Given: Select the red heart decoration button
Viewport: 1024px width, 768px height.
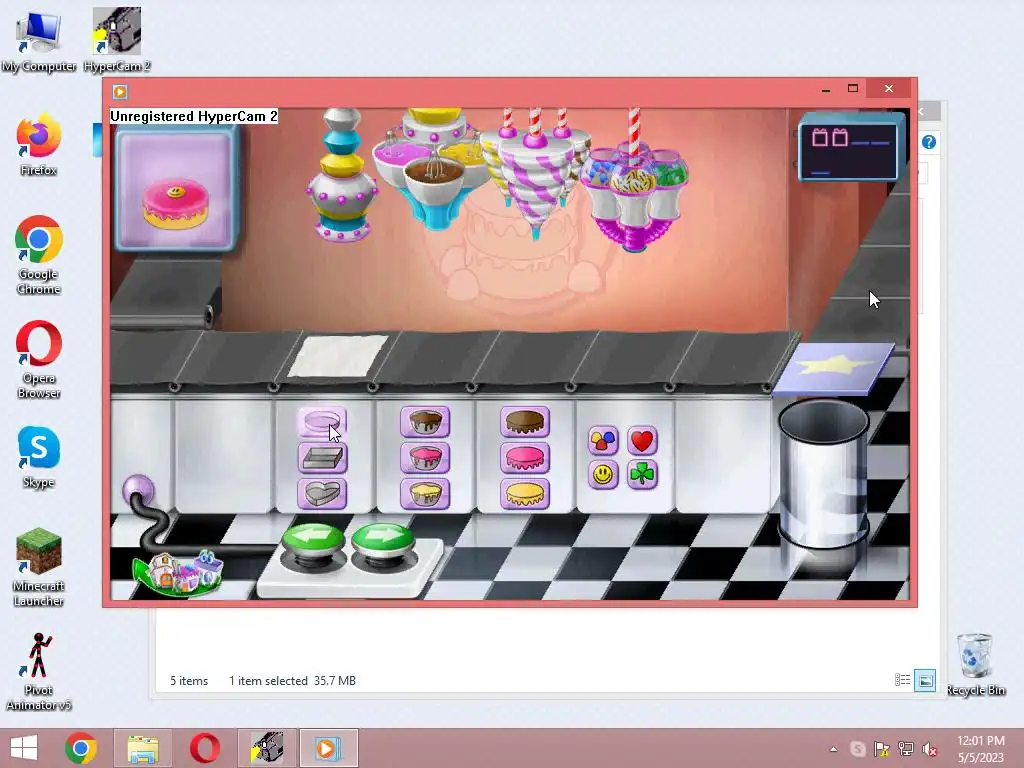Looking at the screenshot, I should (642, 441).
